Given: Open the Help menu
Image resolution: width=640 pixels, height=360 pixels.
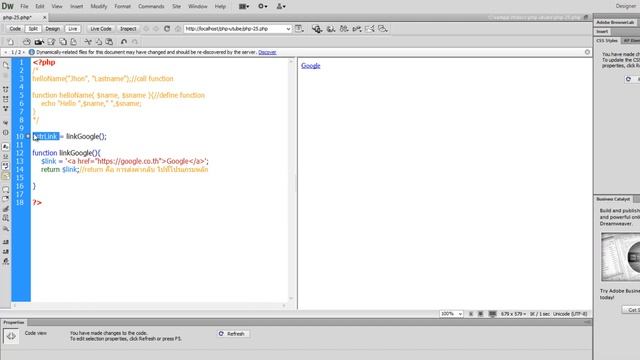Looking at the screenshot, I should (x=220, y=7).
